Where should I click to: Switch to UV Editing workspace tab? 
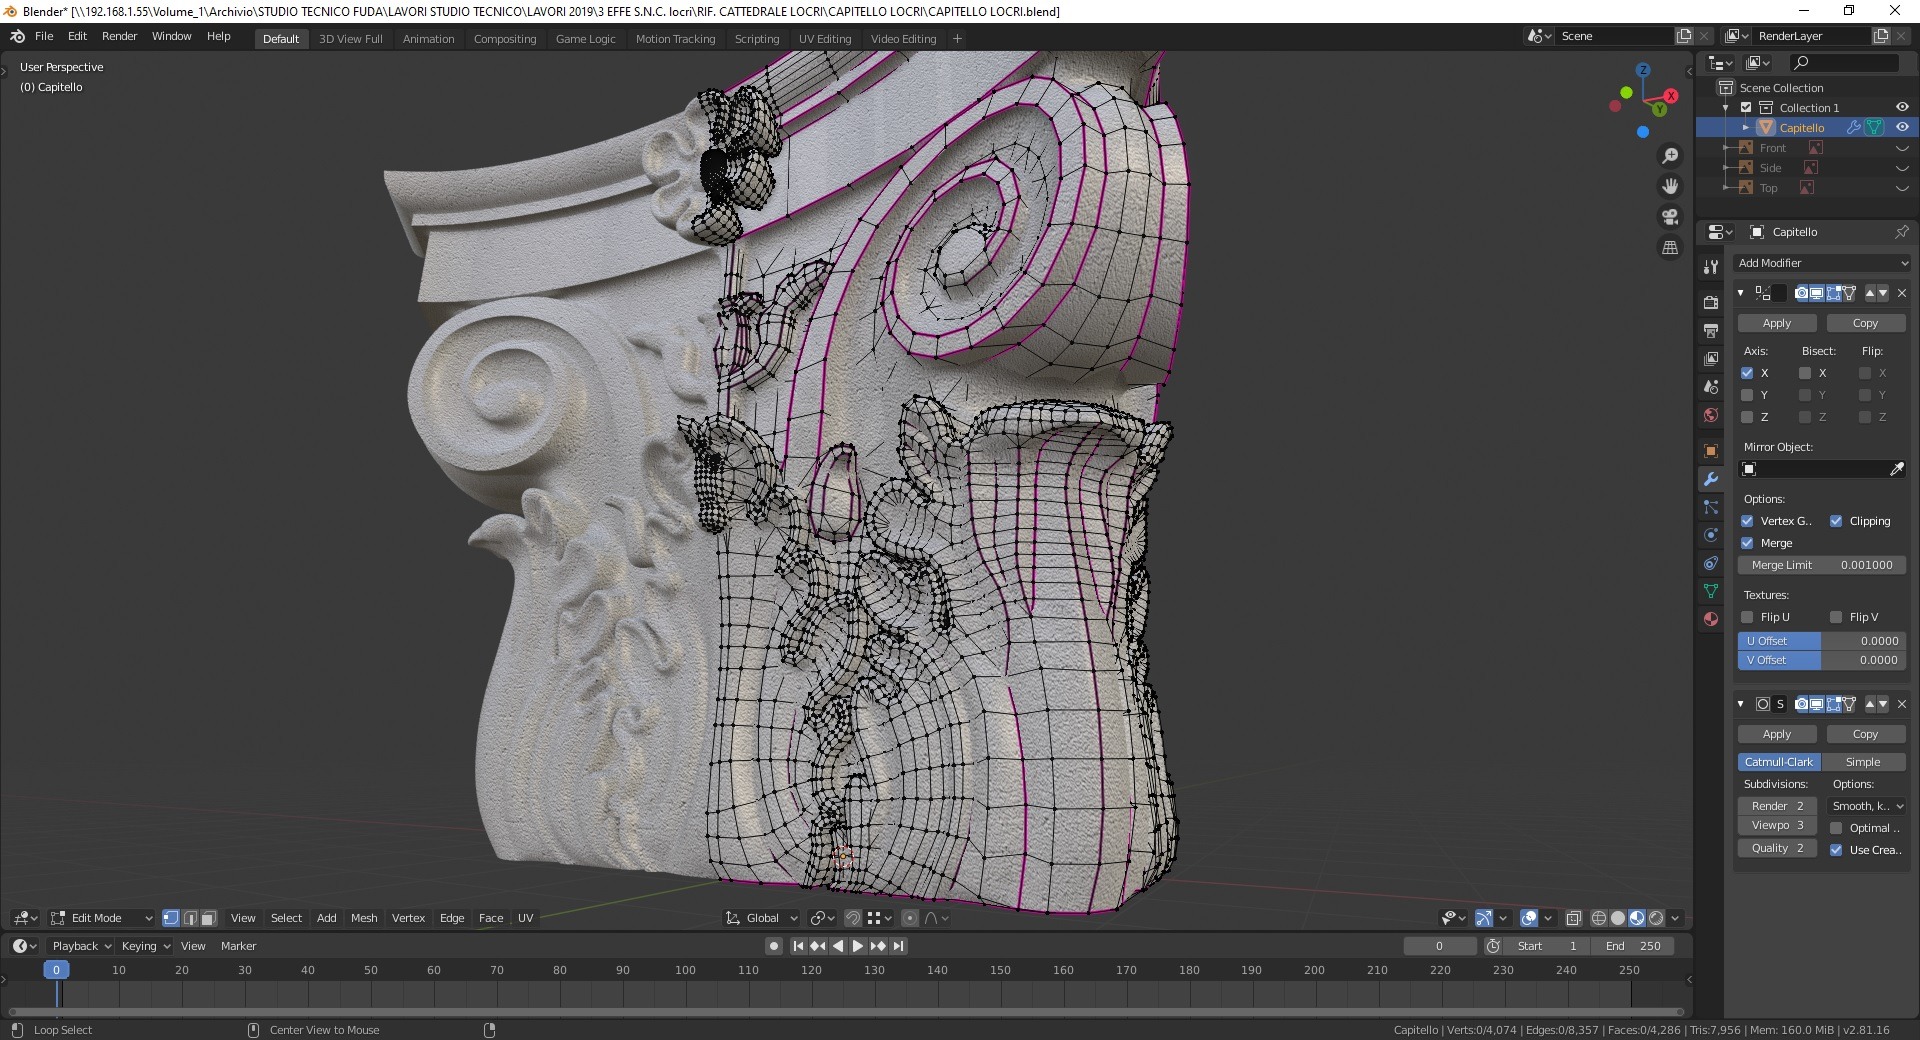pyautogui.click(x=825, y=39)
